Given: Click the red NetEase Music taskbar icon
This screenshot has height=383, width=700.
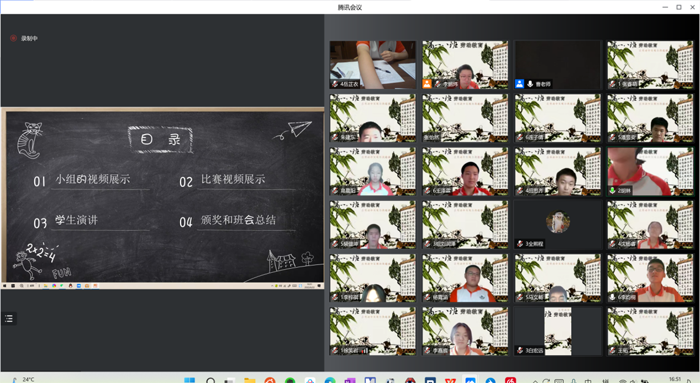Looking at the screenshot, I should coord(510,380).
